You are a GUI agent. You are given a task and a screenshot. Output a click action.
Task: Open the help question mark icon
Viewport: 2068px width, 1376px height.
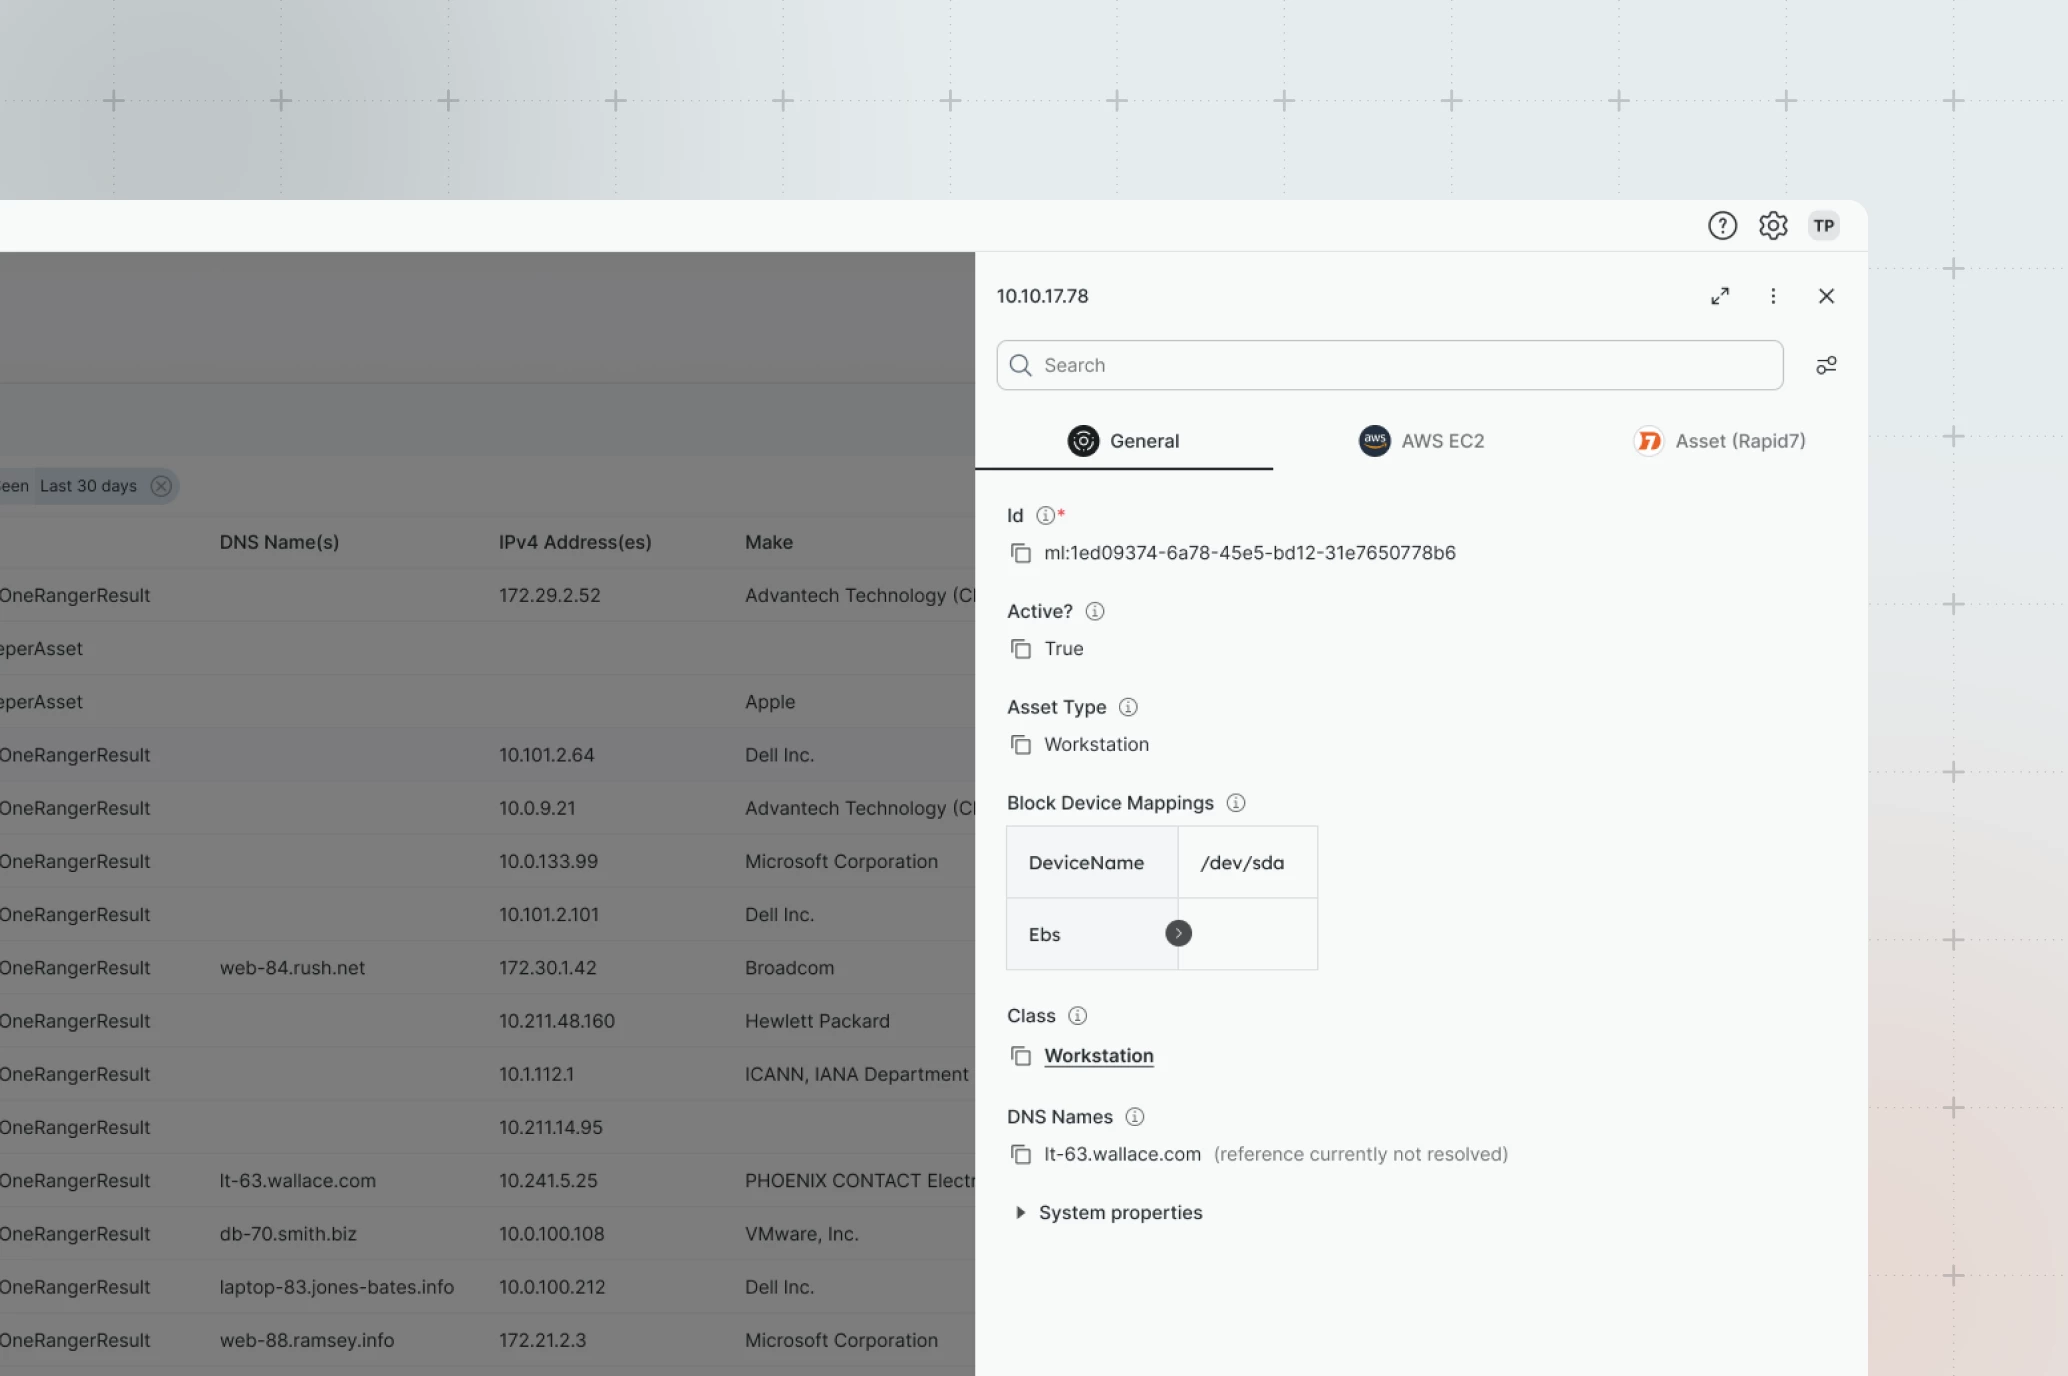click(x=1722, y=226)
